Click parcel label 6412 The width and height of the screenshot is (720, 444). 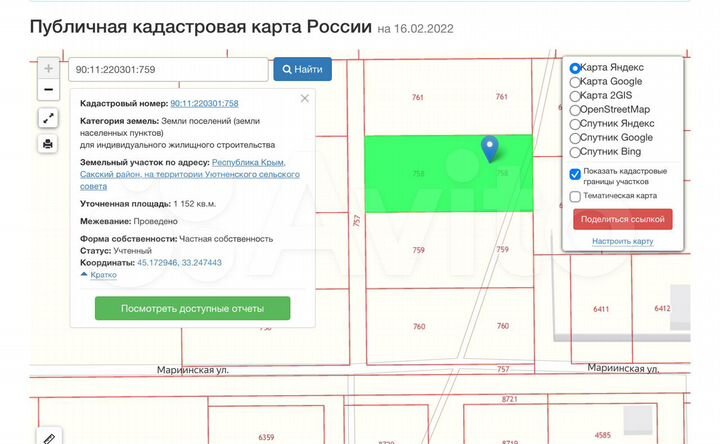point(662,308)
